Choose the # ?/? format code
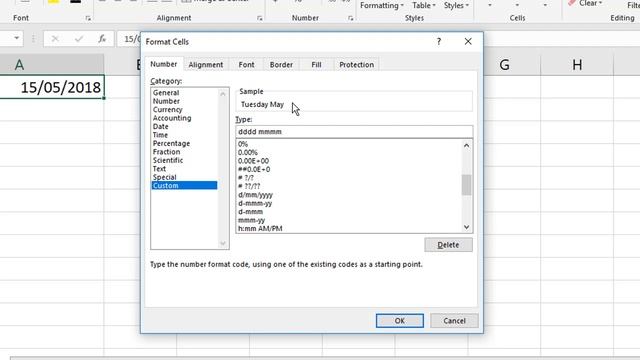640x360 pixels. (246, 178)
